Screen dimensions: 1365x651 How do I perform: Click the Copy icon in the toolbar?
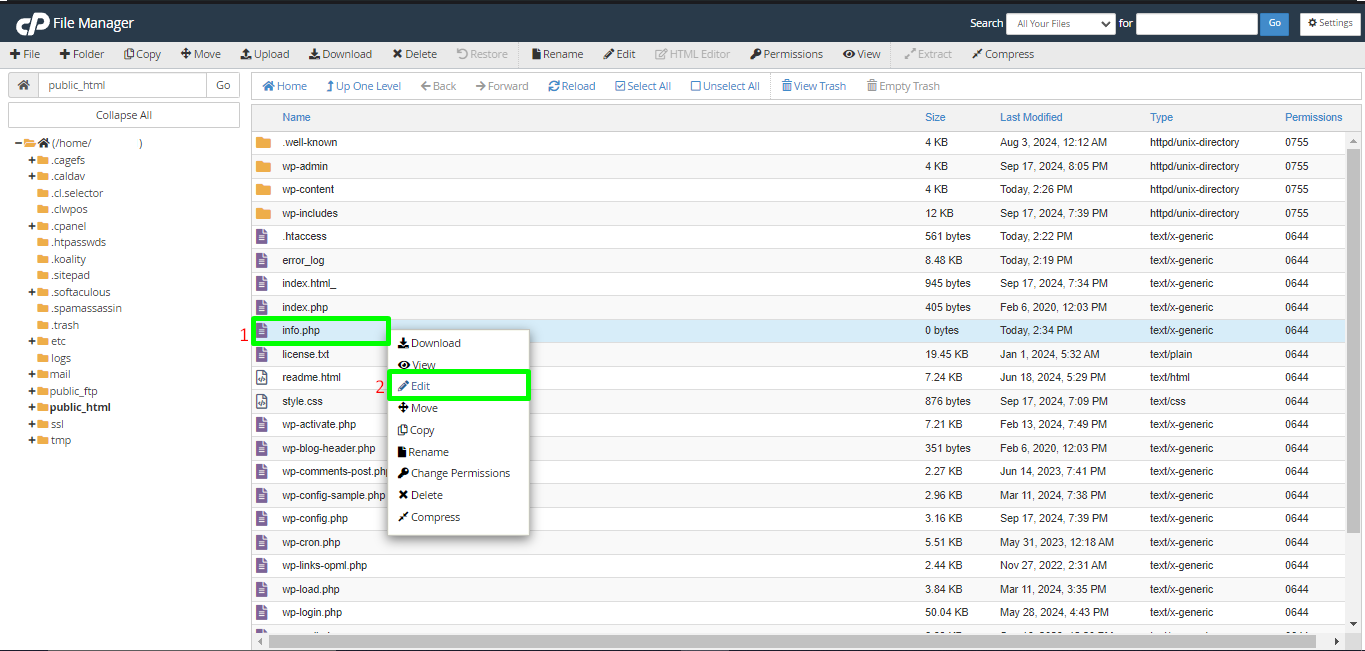[x=142, y=54]
